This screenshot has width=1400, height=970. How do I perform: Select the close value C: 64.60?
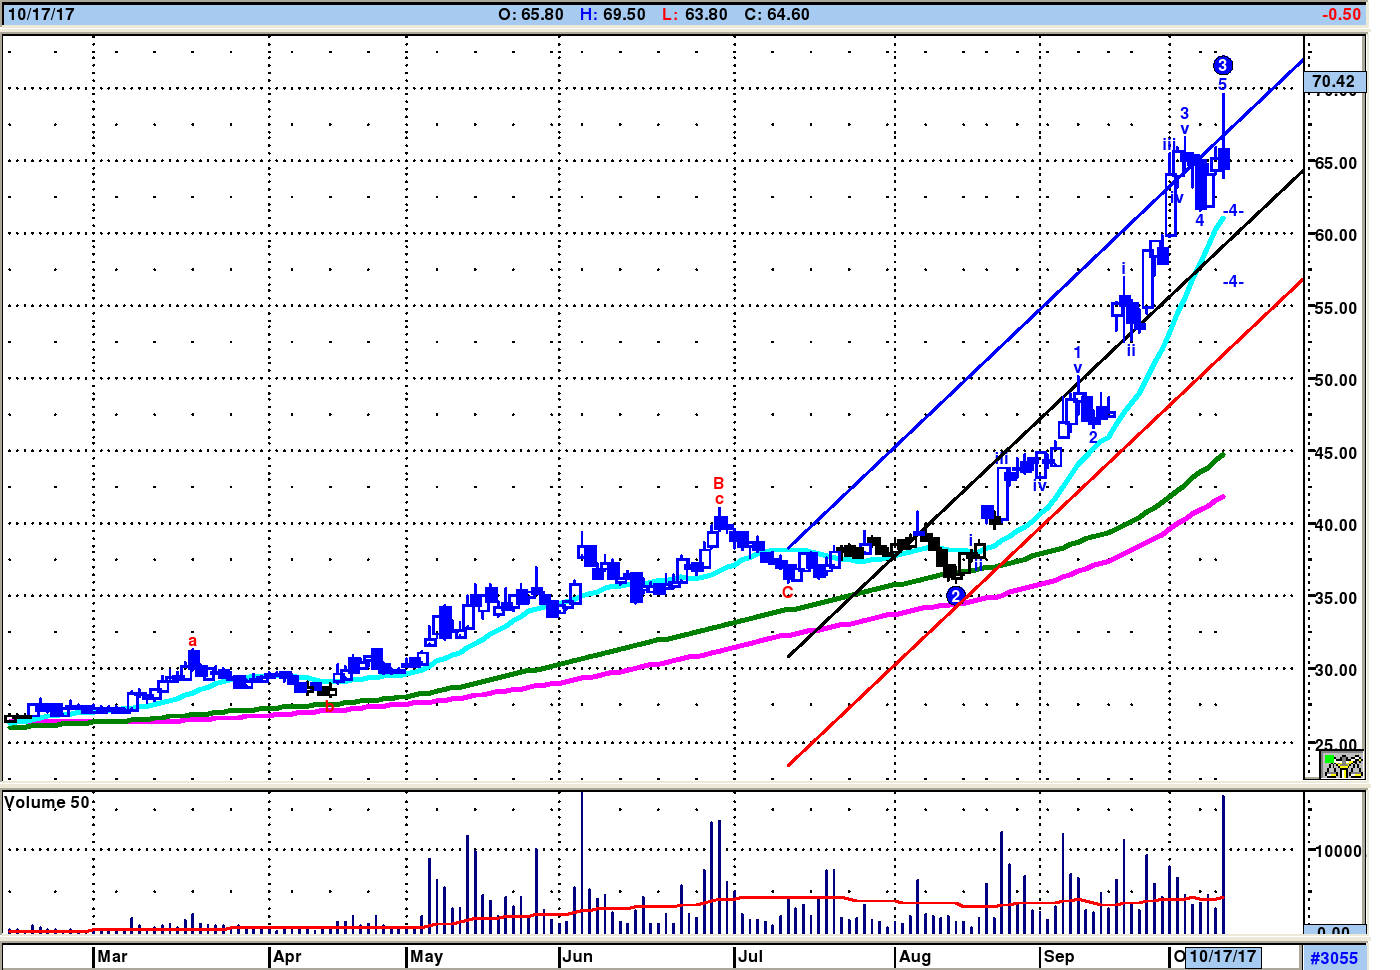pyautogui.click(x=777, y=15)
